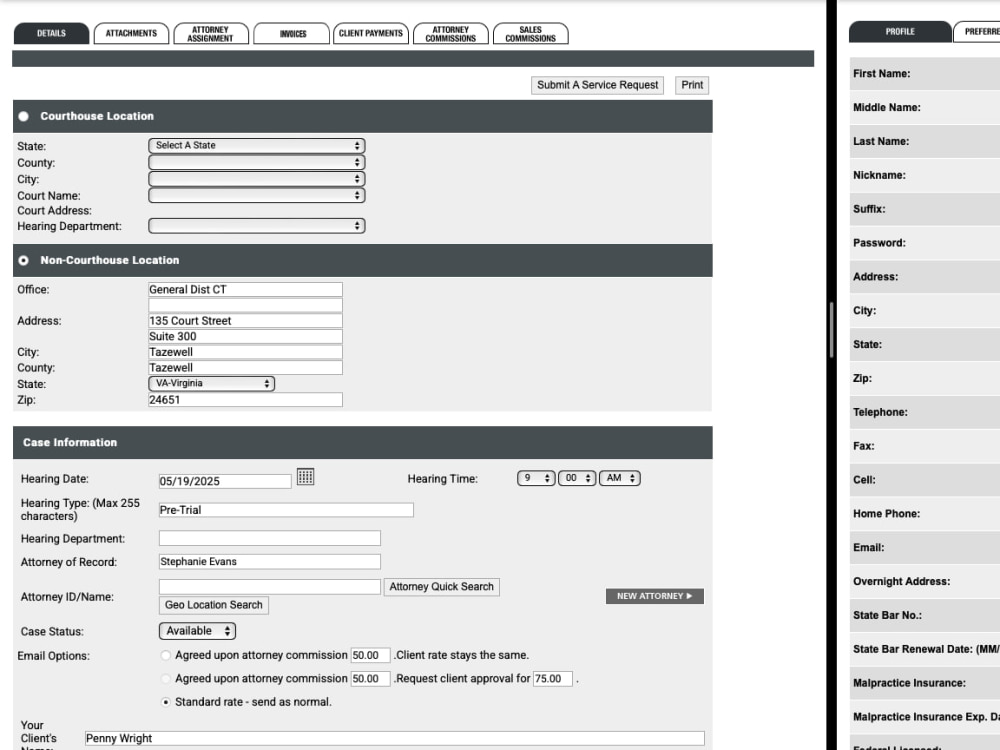Select the Profile tab in right window
The height and width of the screenshot is (750, 1000).
tap(900, 31)
